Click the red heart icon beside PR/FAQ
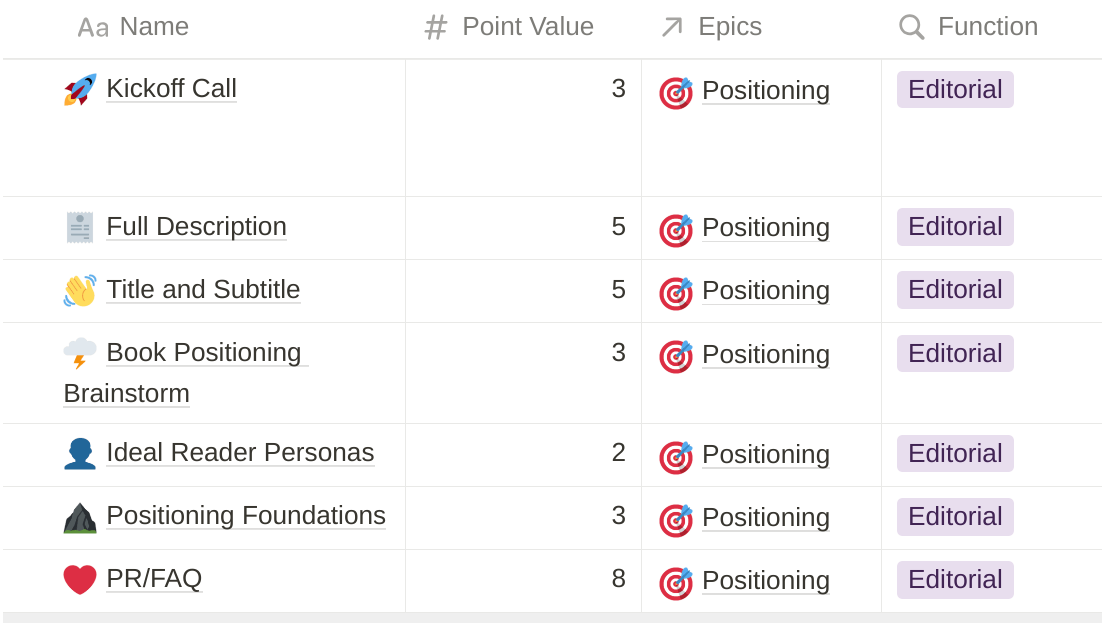The image size is (1102, 623). (x=80, y=579)
